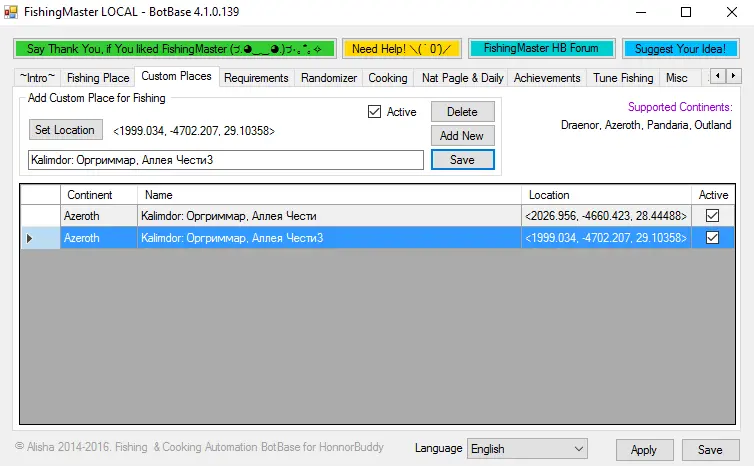Minimize the FishingMaster window
Screen dimensions: 754x466
coord(641,12)
